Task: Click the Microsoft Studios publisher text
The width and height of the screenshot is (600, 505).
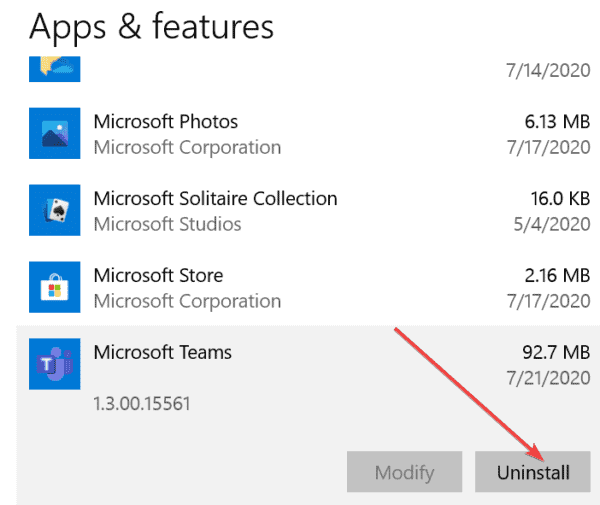Action: (x=168, y=224)
